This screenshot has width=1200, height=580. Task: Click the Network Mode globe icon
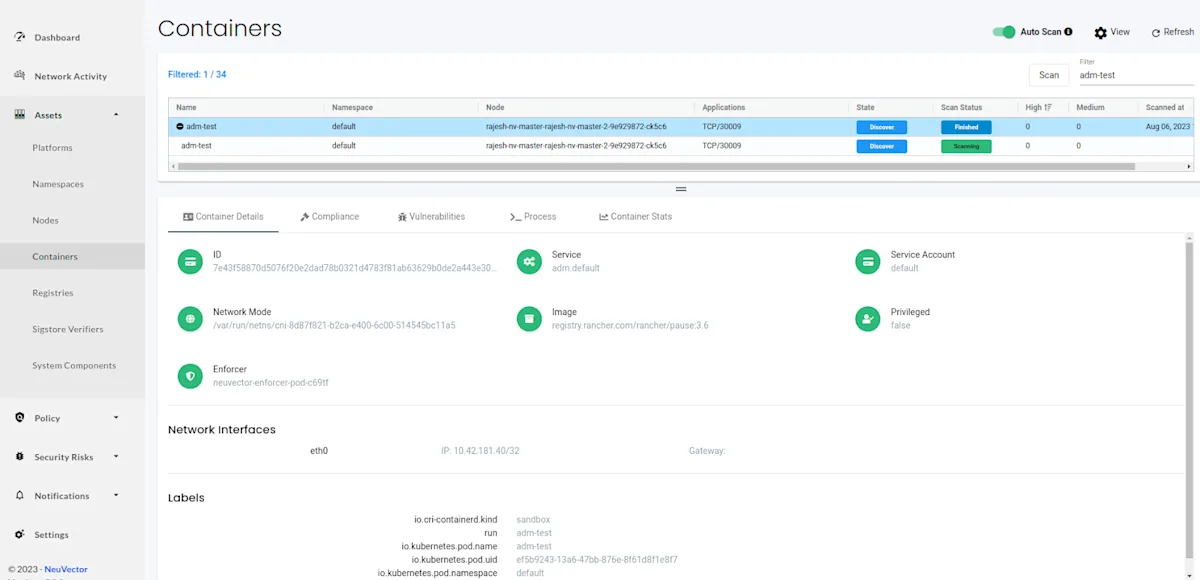[x=190, y=319]
